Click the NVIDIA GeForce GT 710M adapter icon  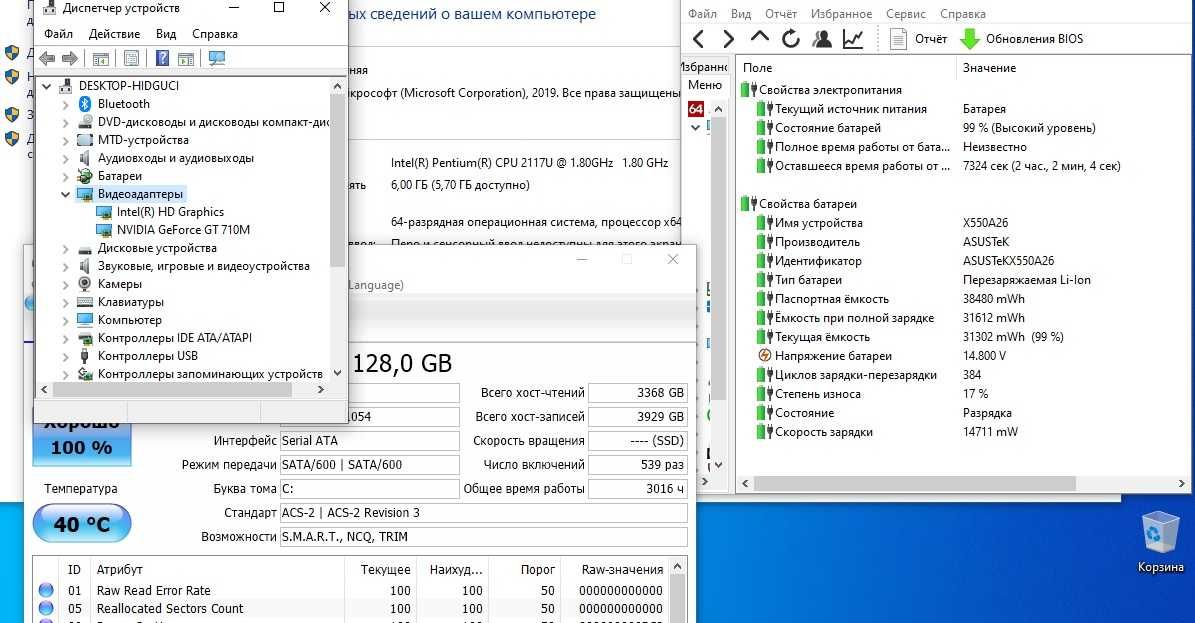[104, 230]
